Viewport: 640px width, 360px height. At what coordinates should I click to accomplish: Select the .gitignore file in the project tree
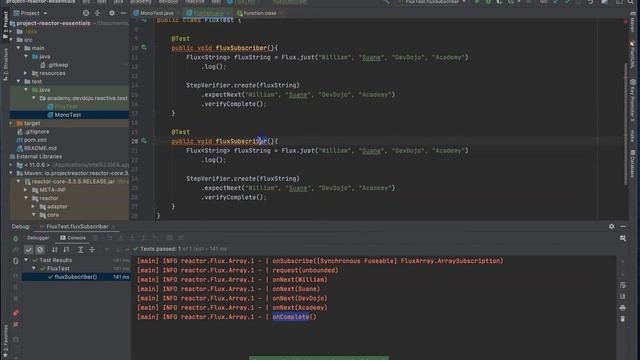33,132
